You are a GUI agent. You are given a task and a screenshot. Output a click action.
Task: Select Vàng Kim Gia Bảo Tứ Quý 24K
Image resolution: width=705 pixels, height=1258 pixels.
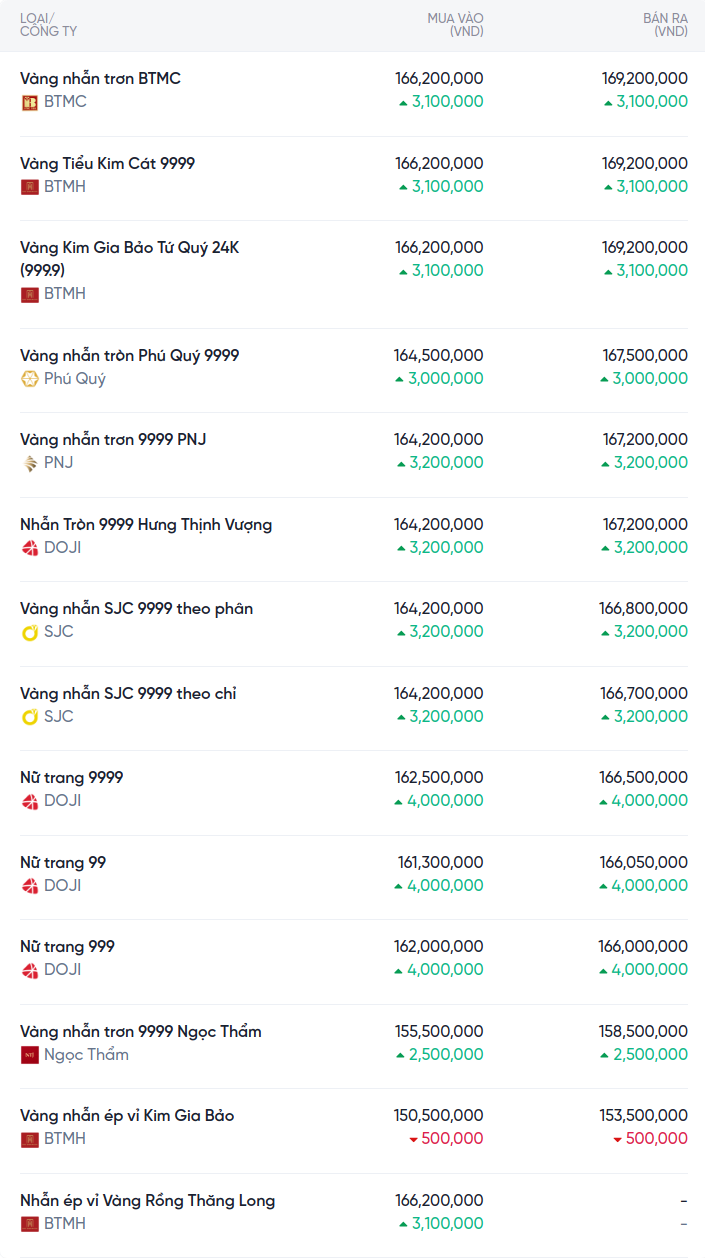129,257
